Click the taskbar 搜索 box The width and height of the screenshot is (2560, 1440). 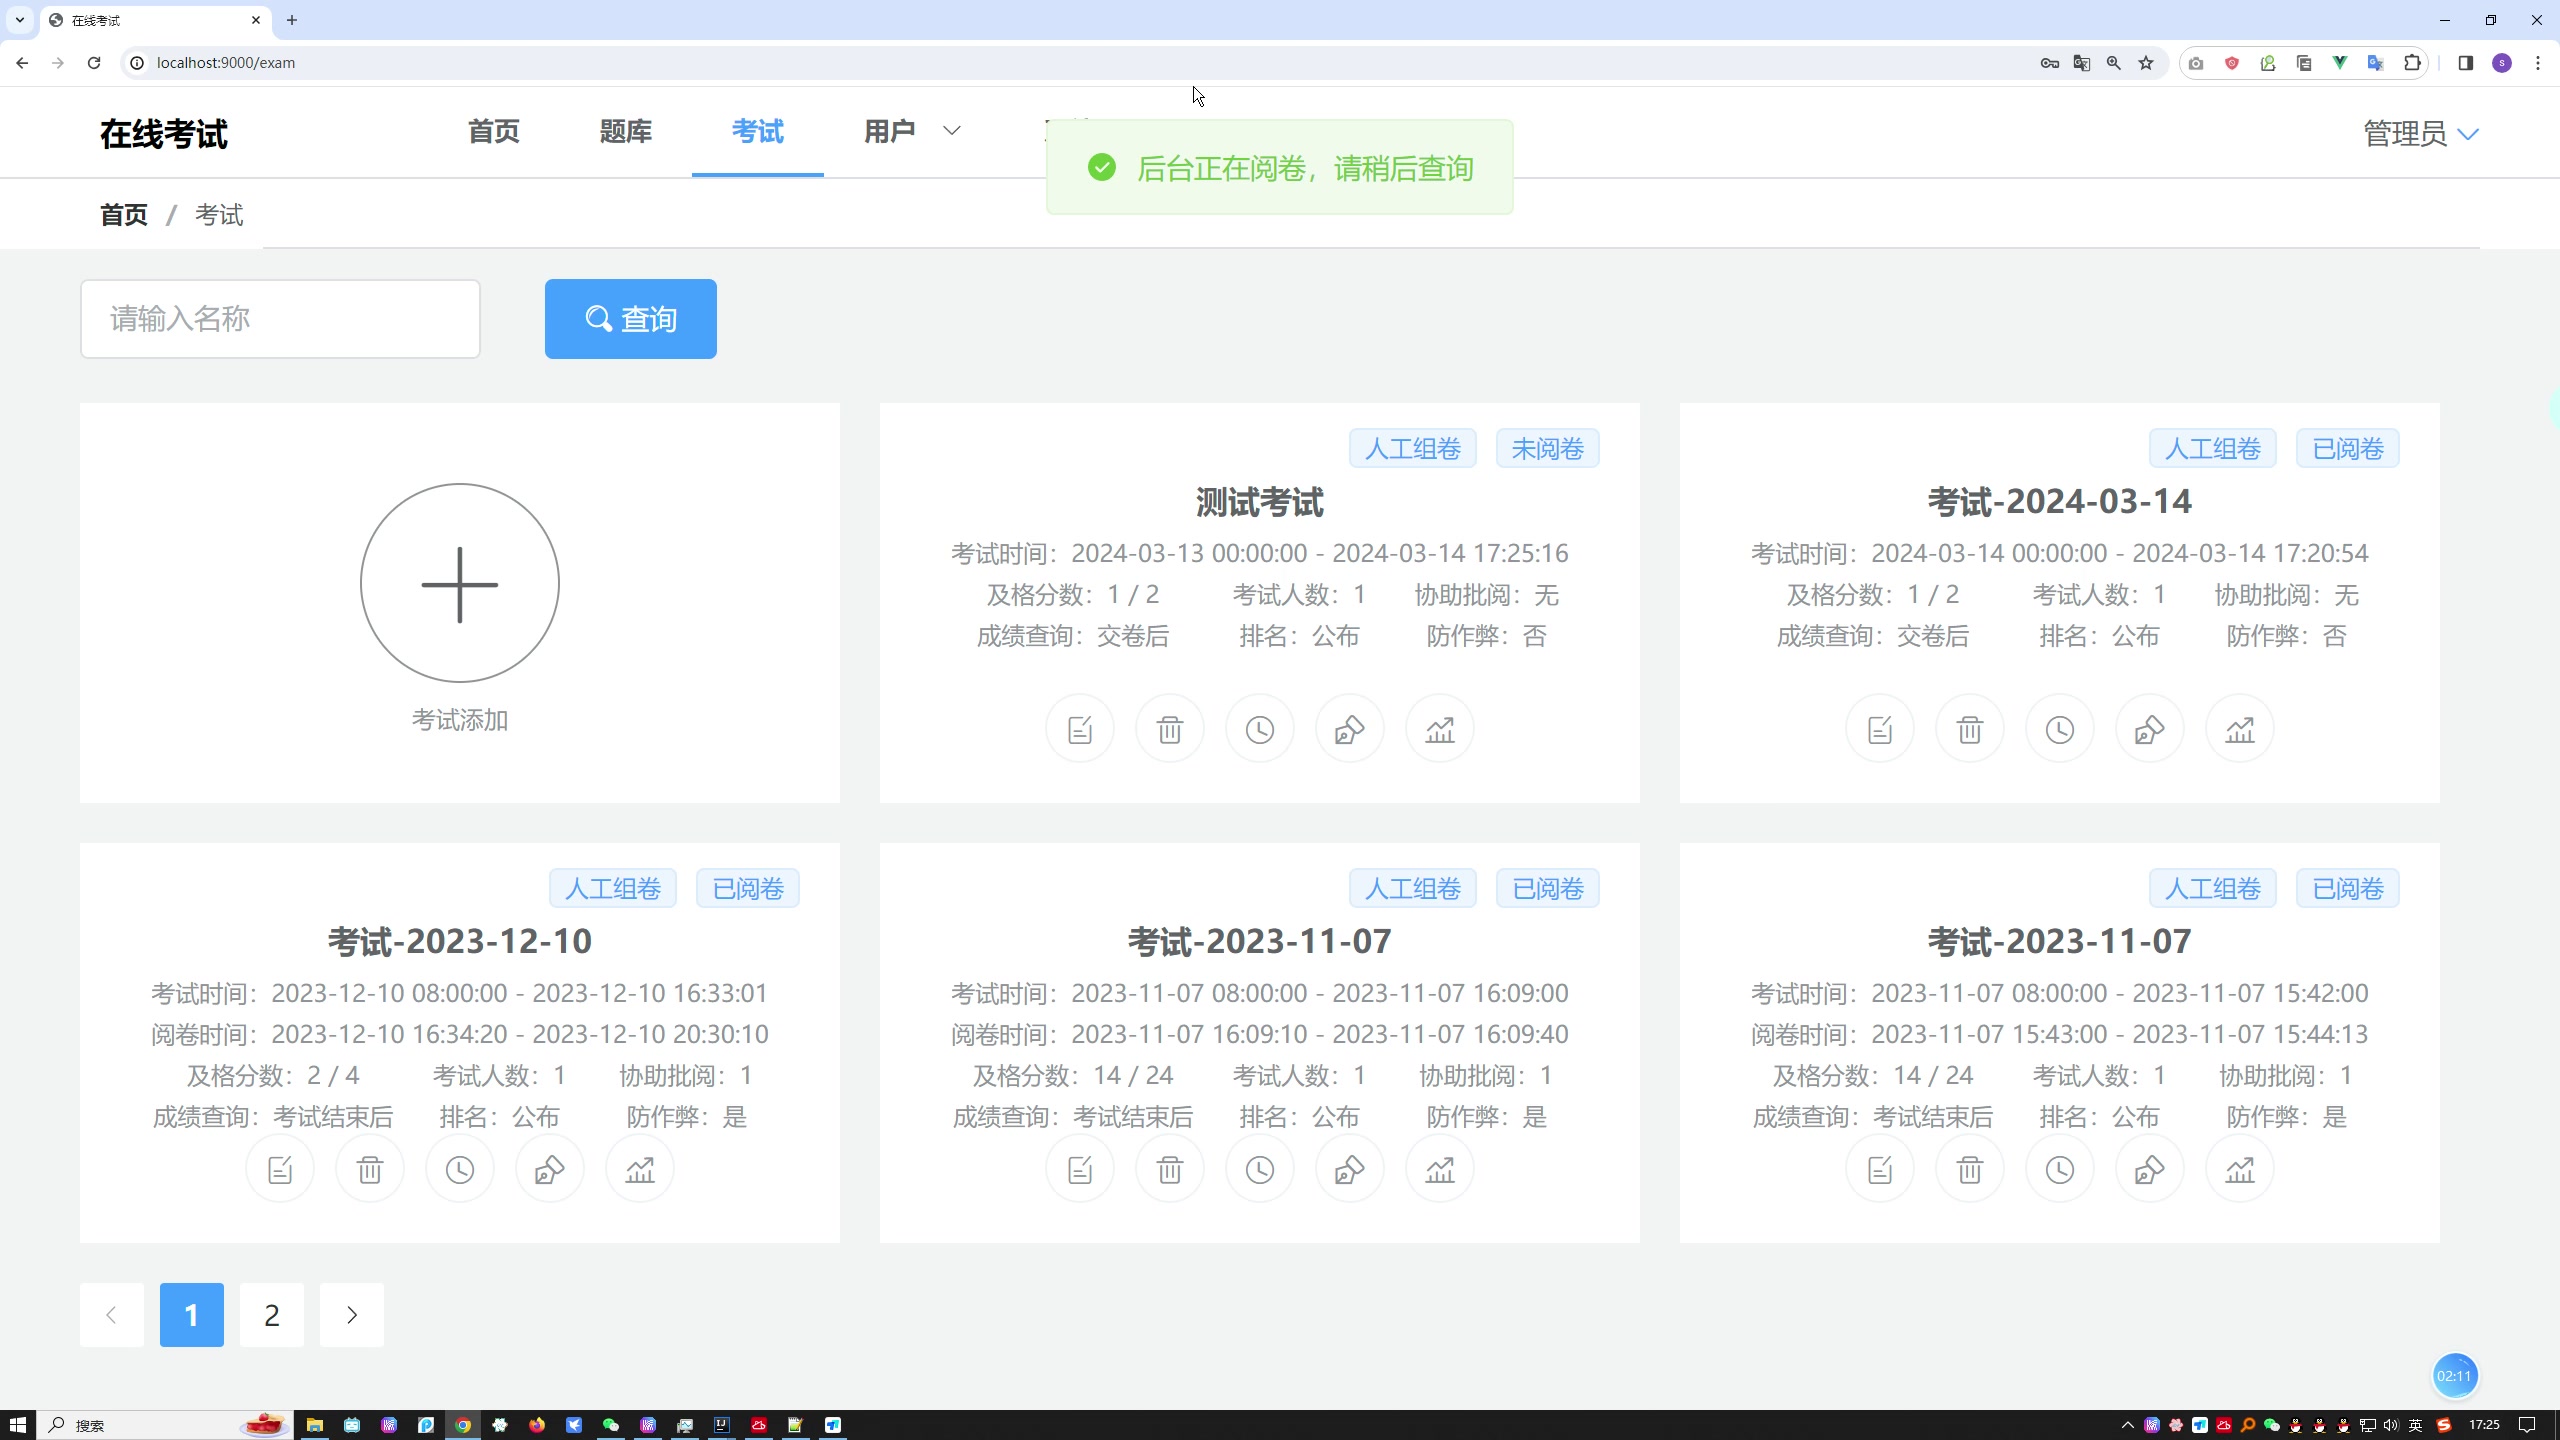[165, 1425]
